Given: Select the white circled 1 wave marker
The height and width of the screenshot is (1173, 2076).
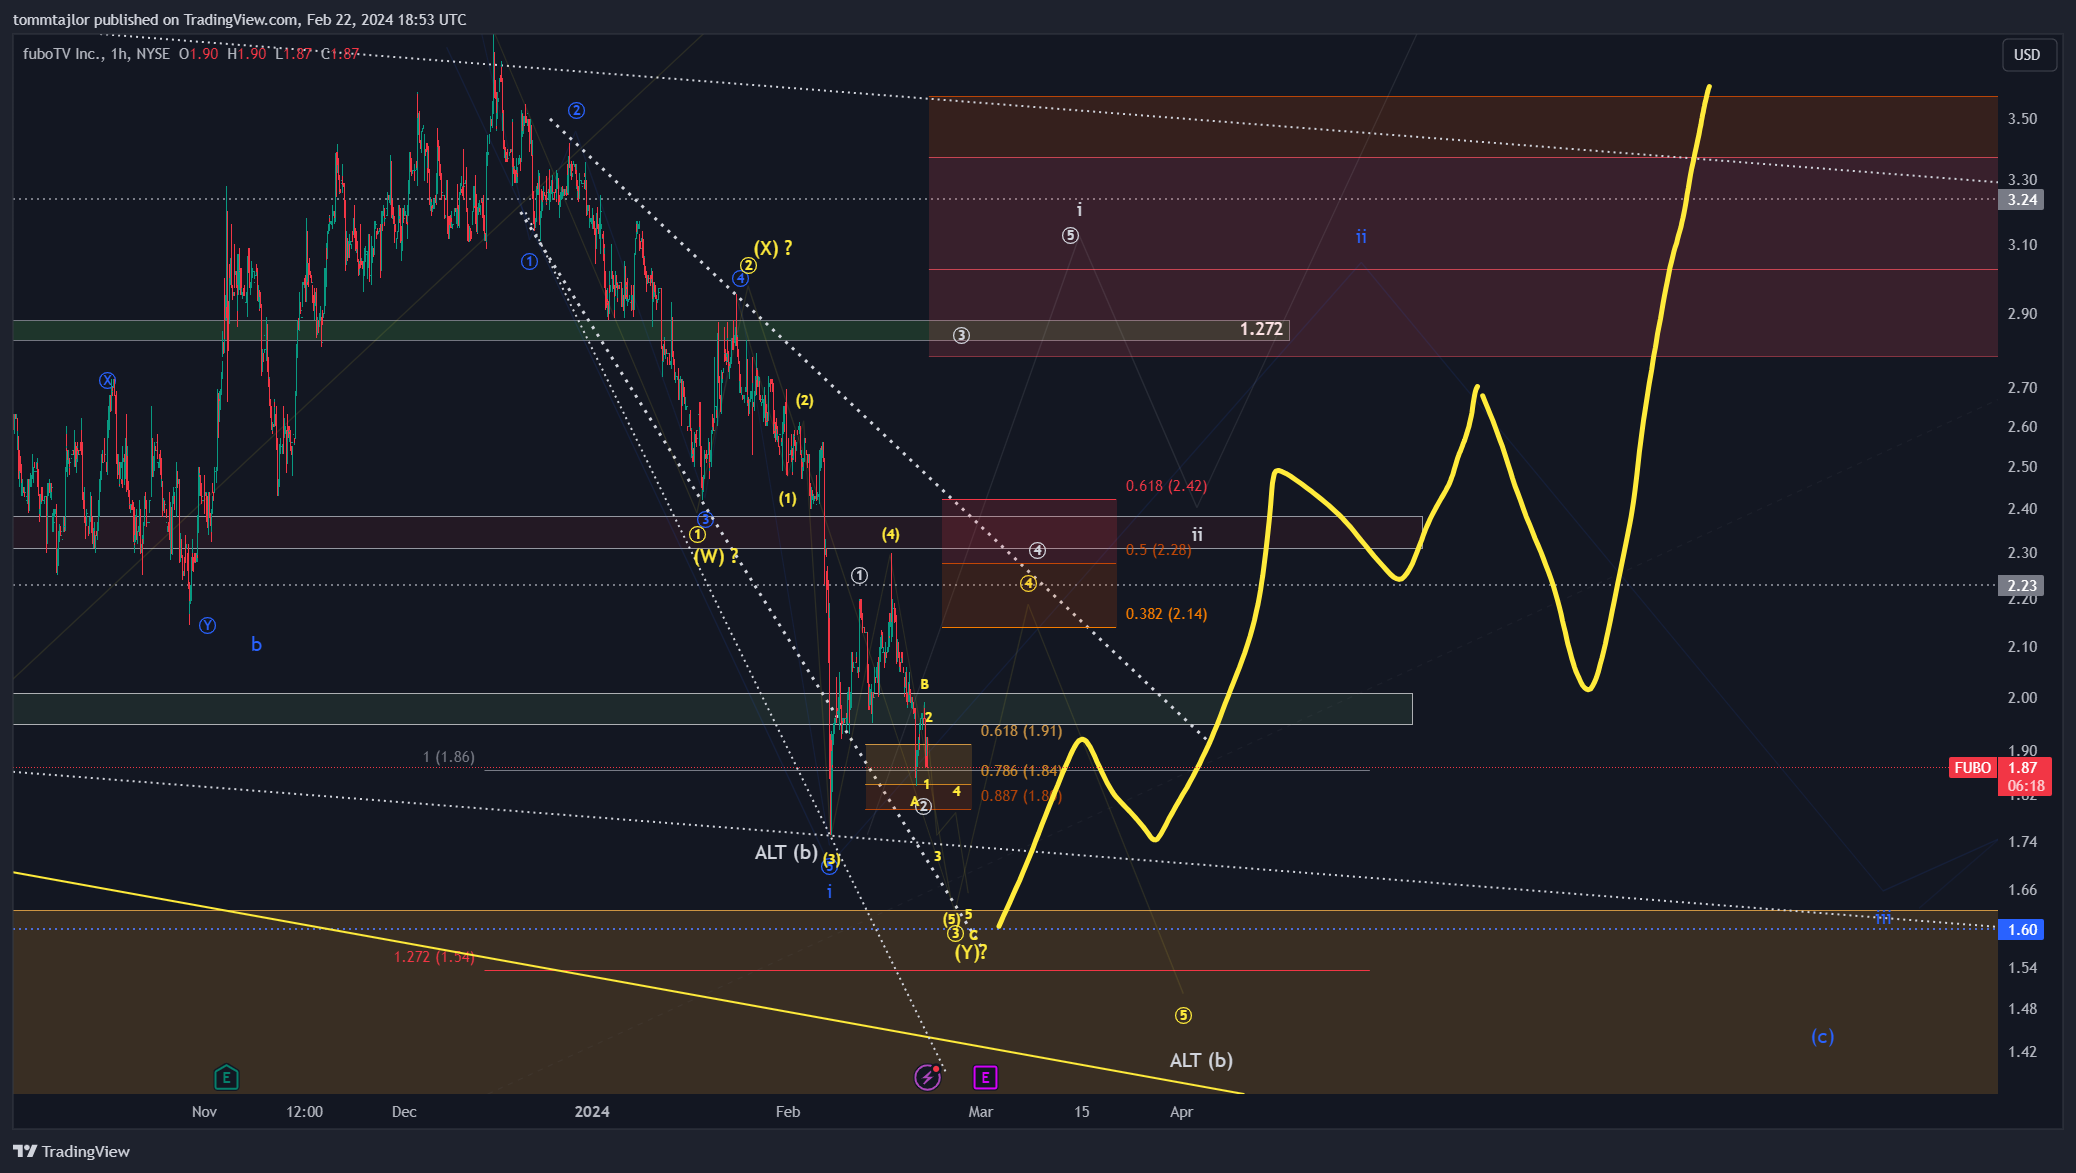Looking at the screenshot, I should (x=859, y=575).
